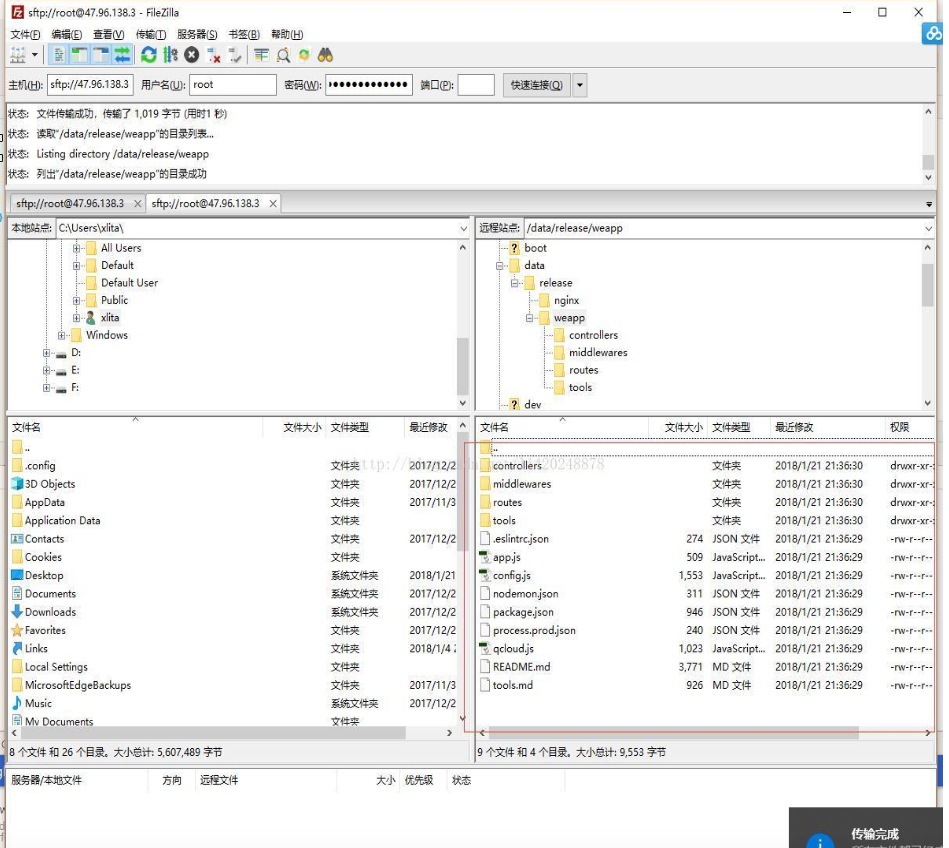
Task: Click the process transfer queue icon
Action: tap(171, 56)
